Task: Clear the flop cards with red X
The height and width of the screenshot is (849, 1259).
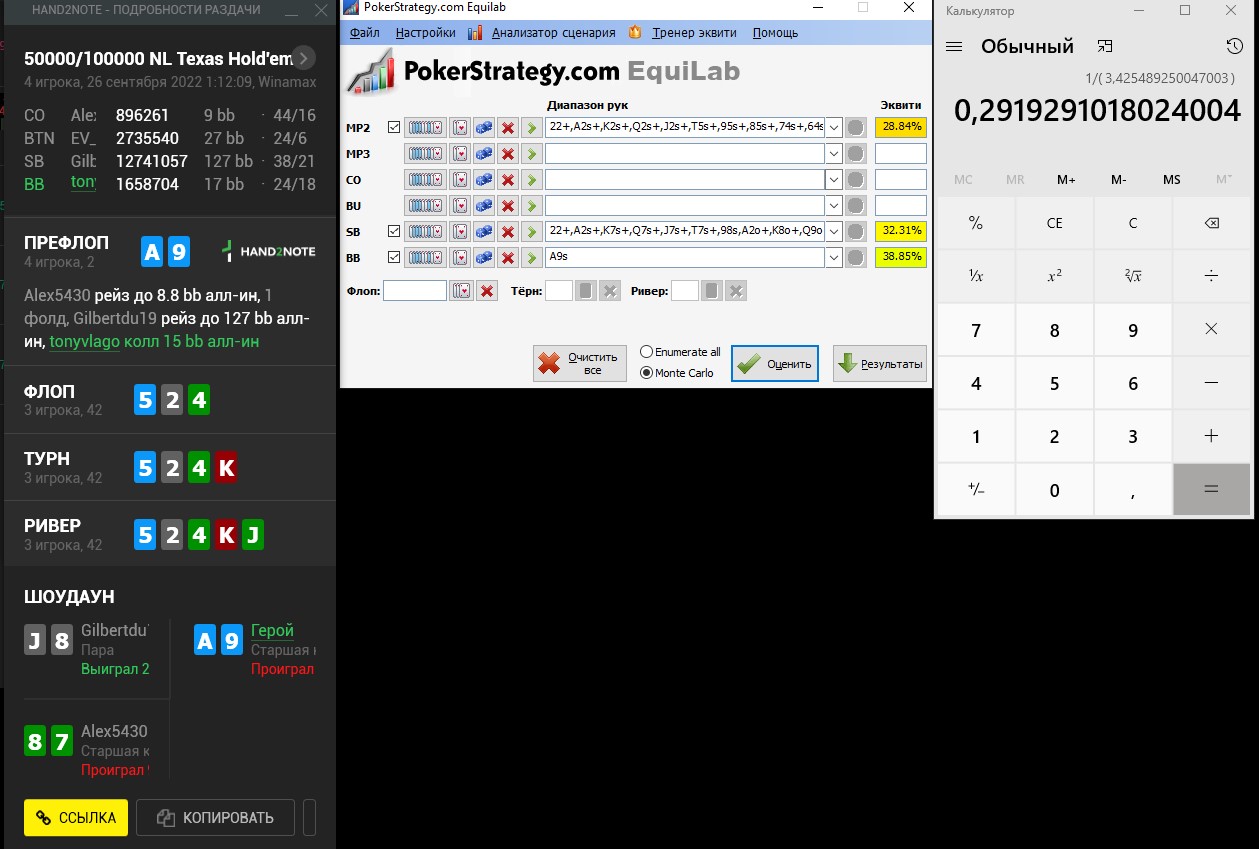Action: tap(487, 291)
